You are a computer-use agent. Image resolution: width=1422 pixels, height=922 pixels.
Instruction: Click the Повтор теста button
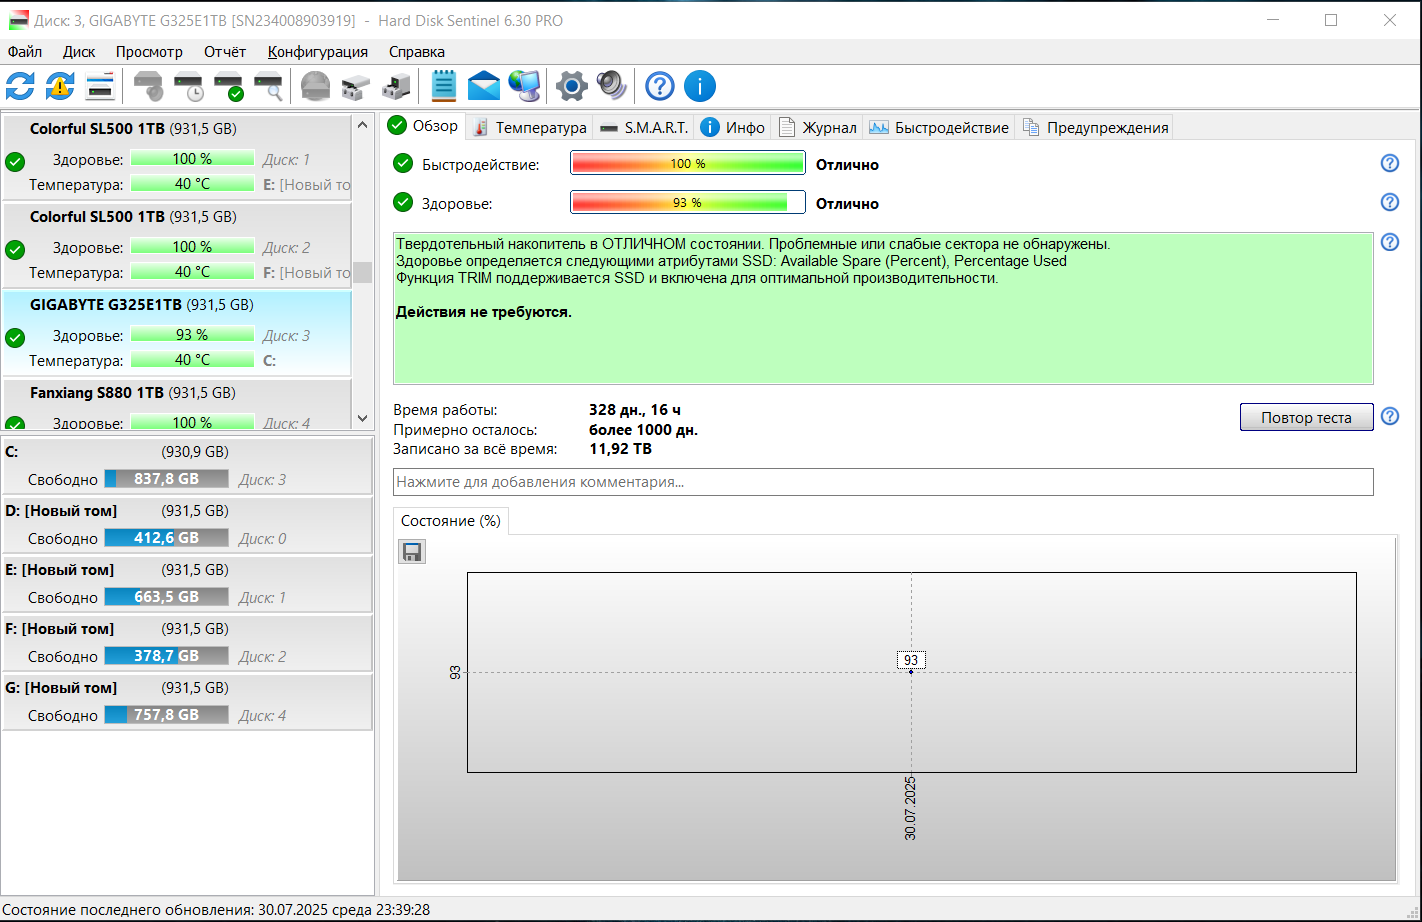coord(1306,417)
